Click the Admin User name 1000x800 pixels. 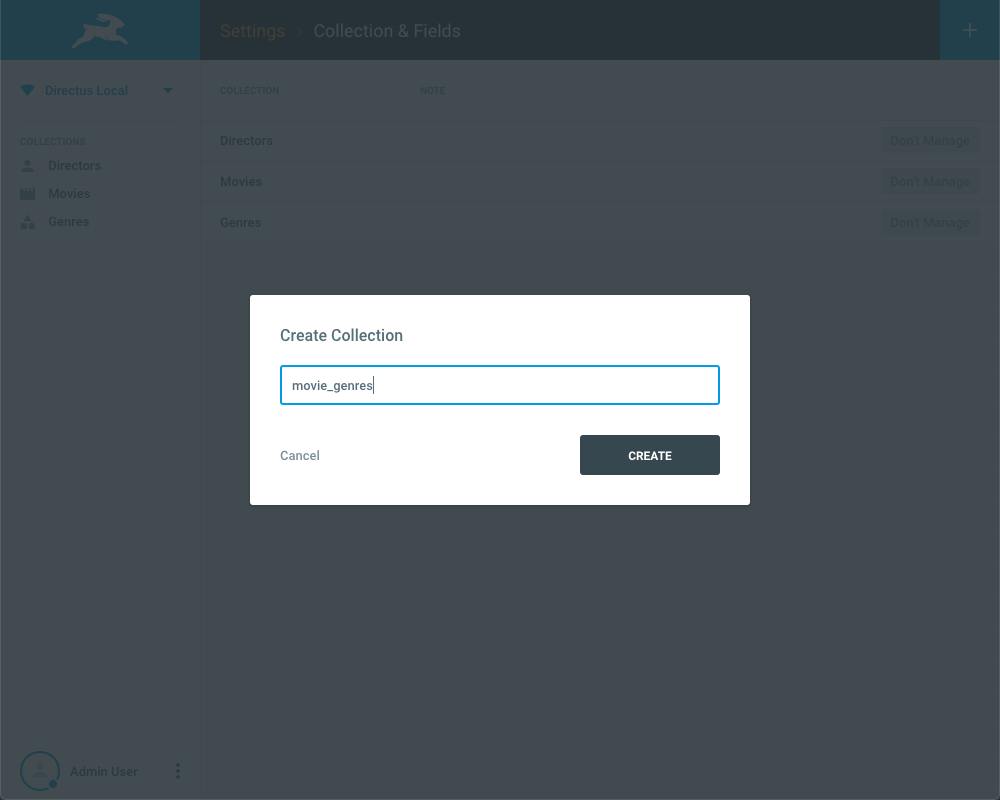click(x=104, y=771)
